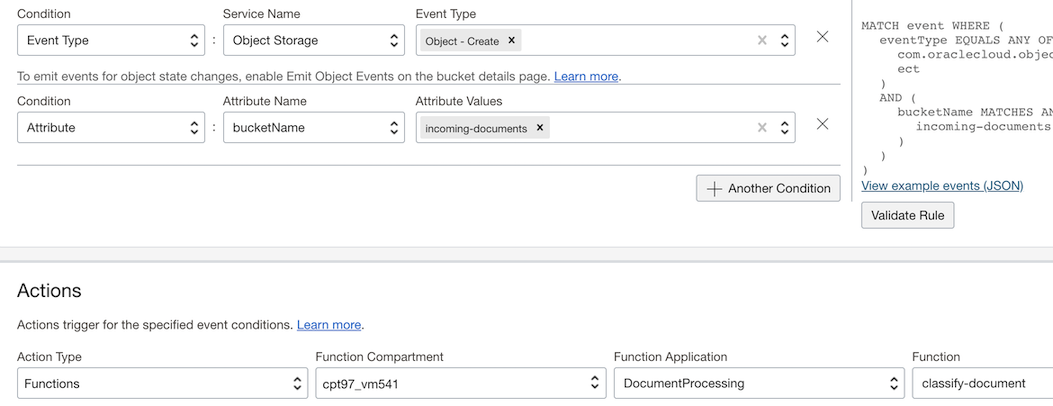Clear all selected Event Type values

click(762, 41)
